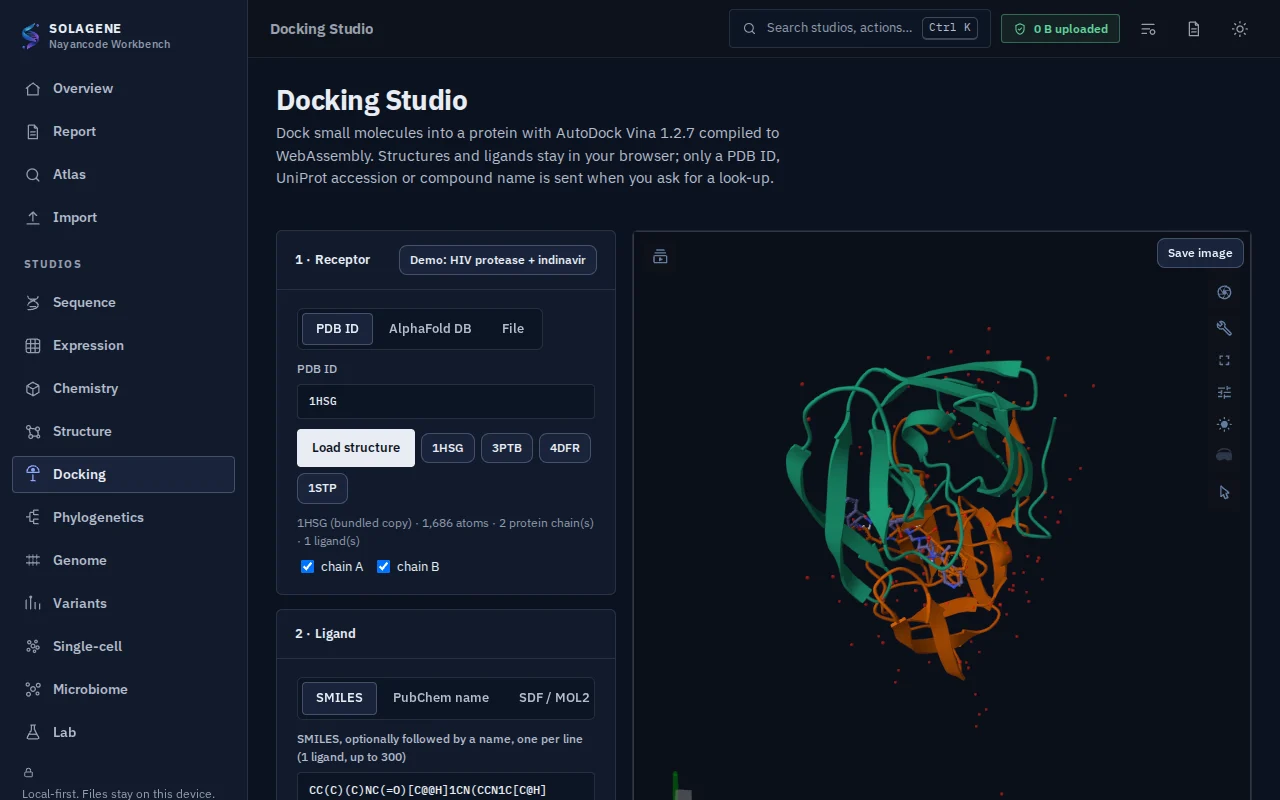Click the 0 B uploaded privacy badge
Viewport: 1280px width, 800px height.
pos(1060,29)
